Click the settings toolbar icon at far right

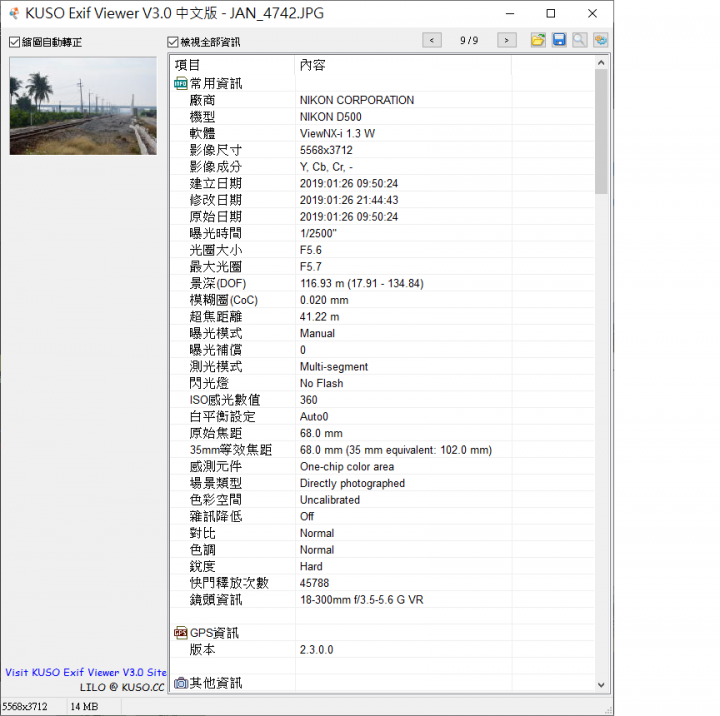click(601, 40)
